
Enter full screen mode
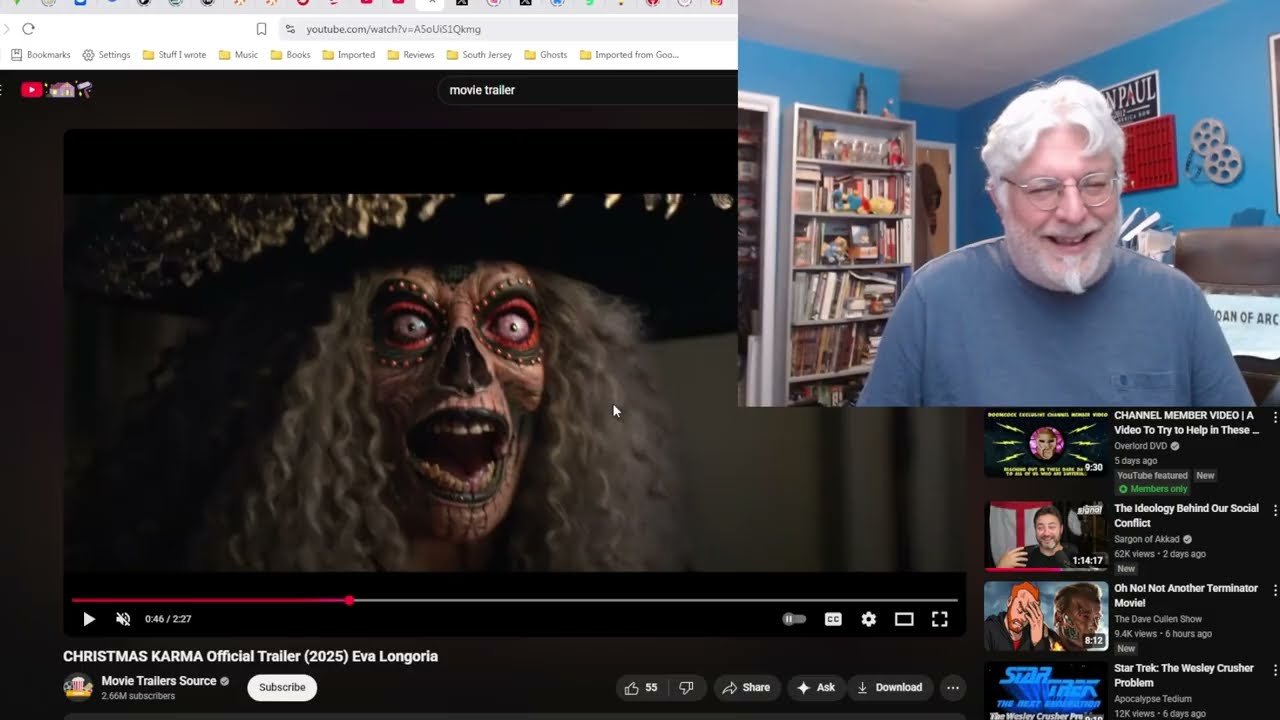pos(940,619)
